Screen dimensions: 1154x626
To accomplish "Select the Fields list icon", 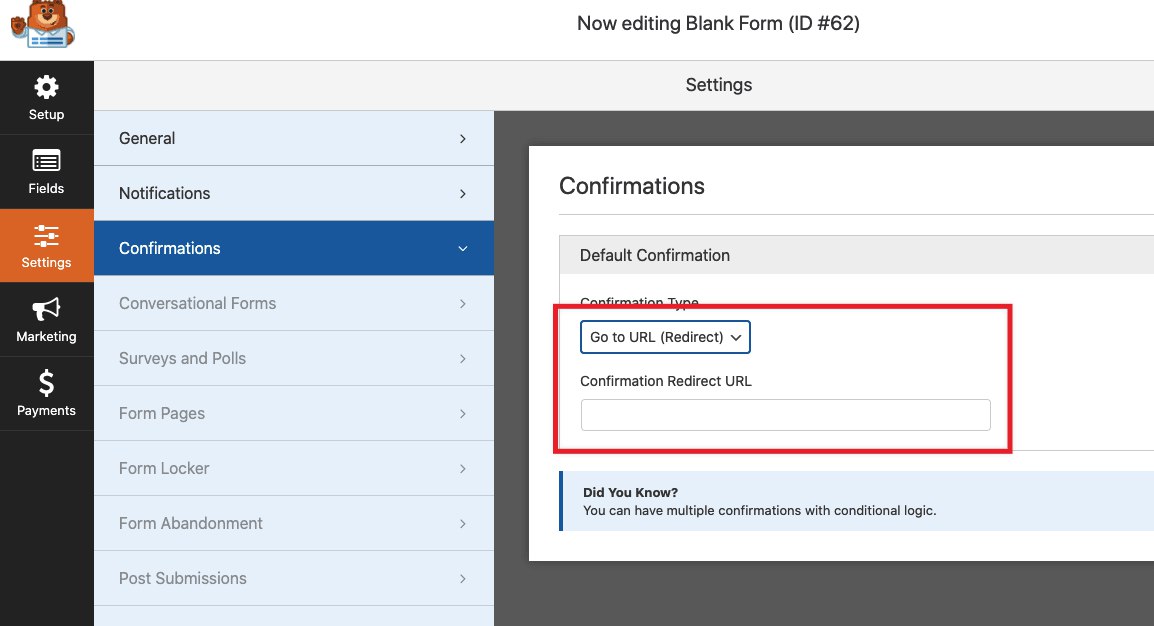I will (x=46, y=161).
